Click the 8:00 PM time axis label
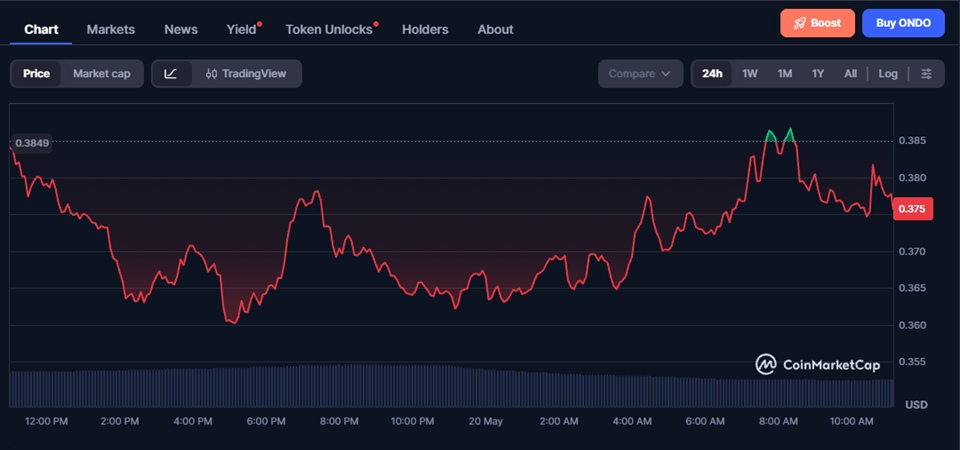Viewport: 960px width, 450px height. click(x=339, y=421)
